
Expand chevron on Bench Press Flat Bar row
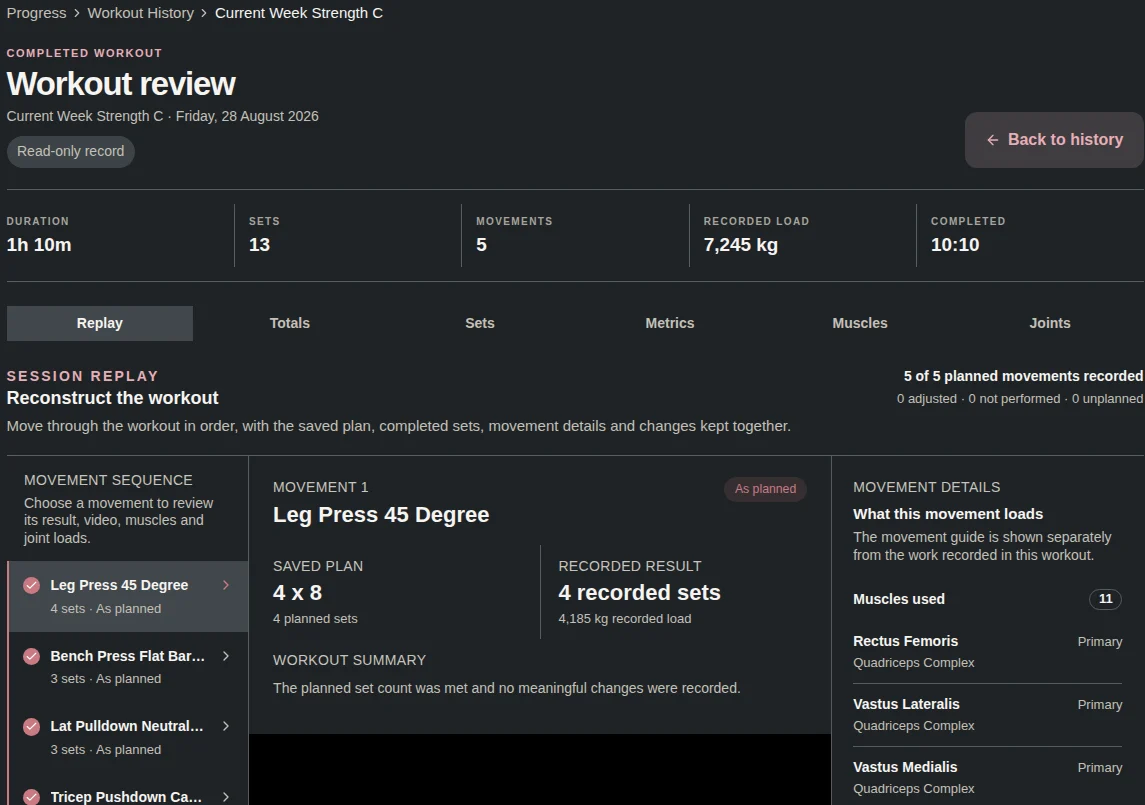click(226, 656)
